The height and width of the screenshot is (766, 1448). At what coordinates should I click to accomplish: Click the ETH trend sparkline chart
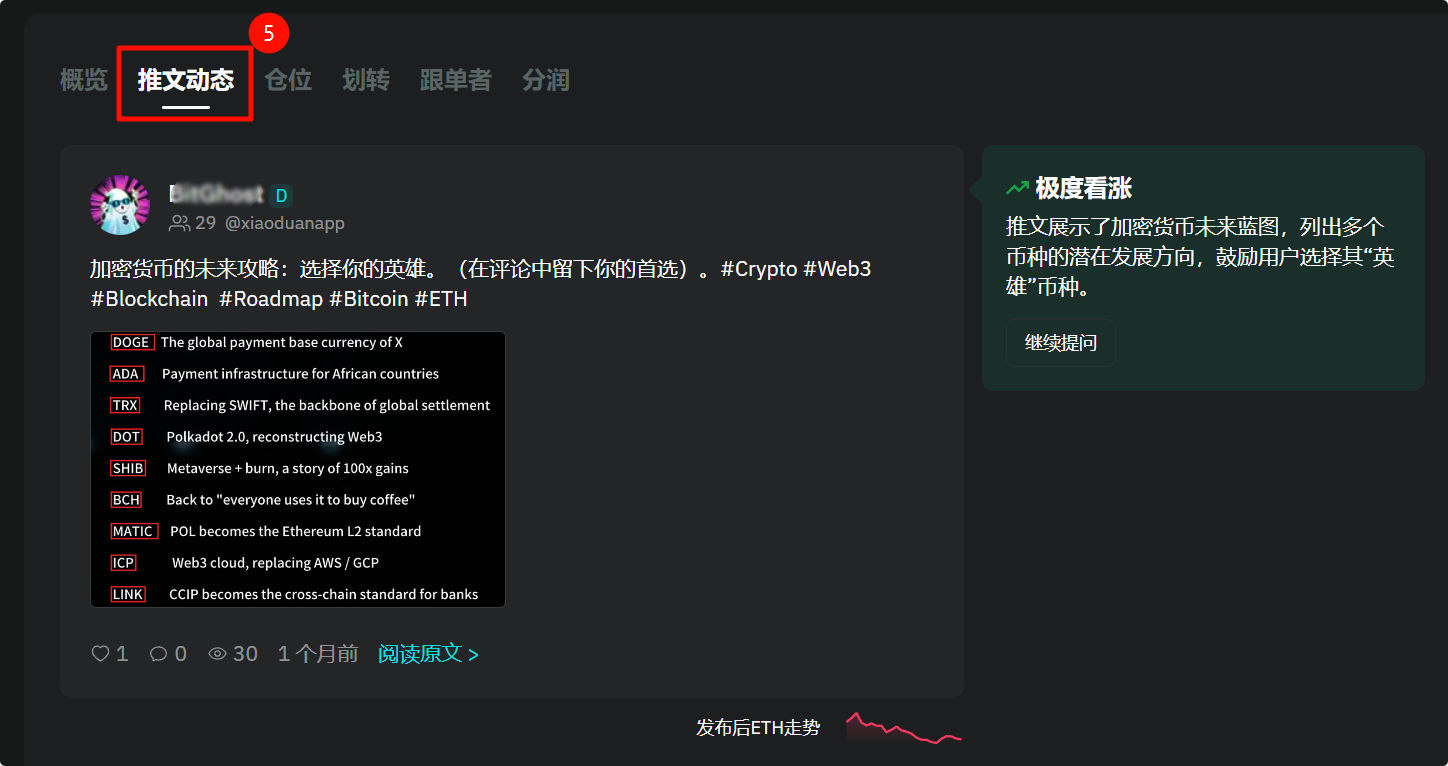click(x=903, y=728)
